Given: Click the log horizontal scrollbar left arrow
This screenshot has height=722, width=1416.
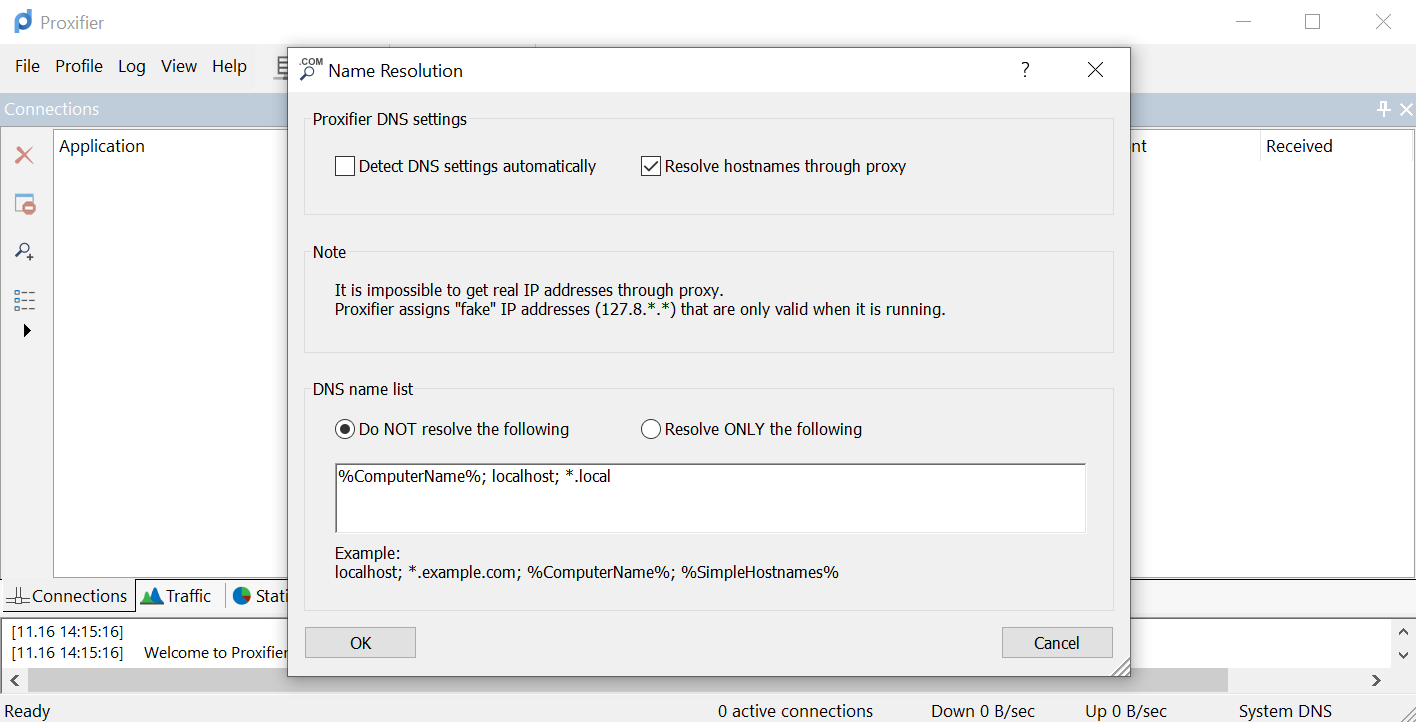Looking at the screenshot, I should [x=14, y=680].
